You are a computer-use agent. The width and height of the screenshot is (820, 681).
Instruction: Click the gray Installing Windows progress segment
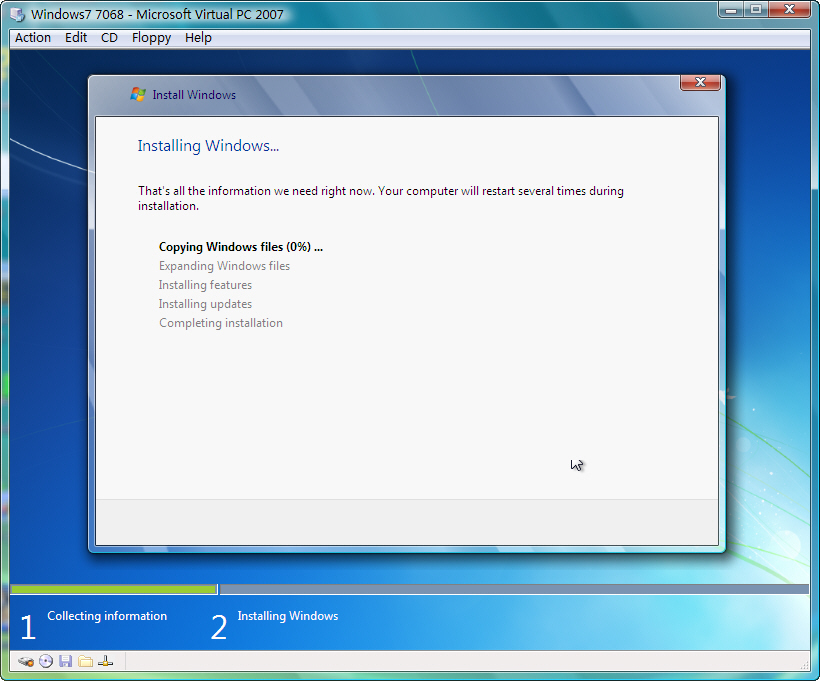(514, 589)
